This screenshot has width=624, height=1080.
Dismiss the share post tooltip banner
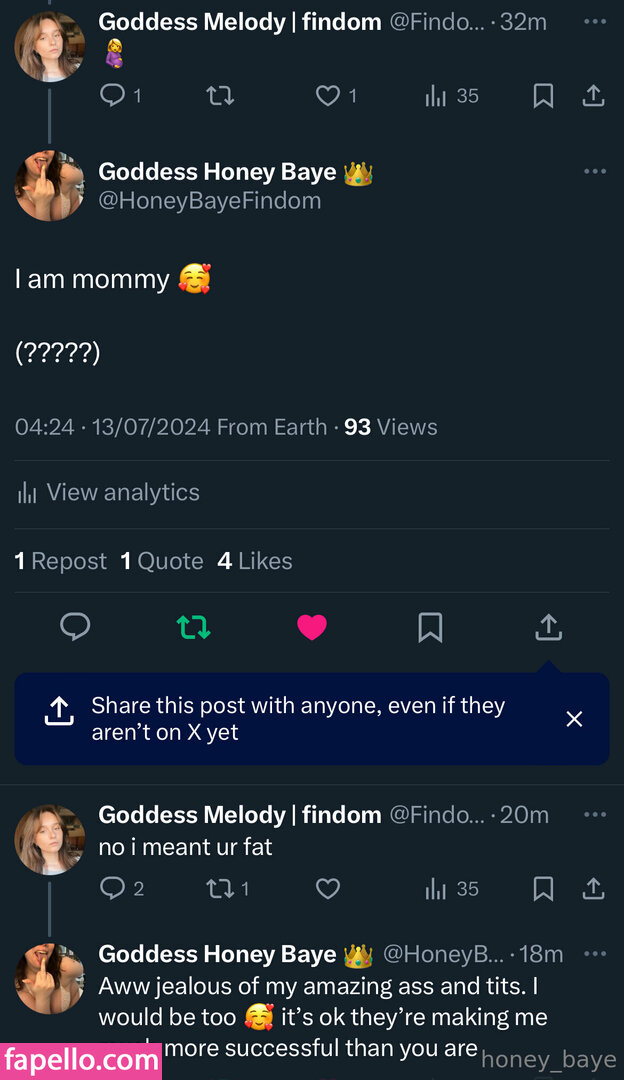click(574, 719)
